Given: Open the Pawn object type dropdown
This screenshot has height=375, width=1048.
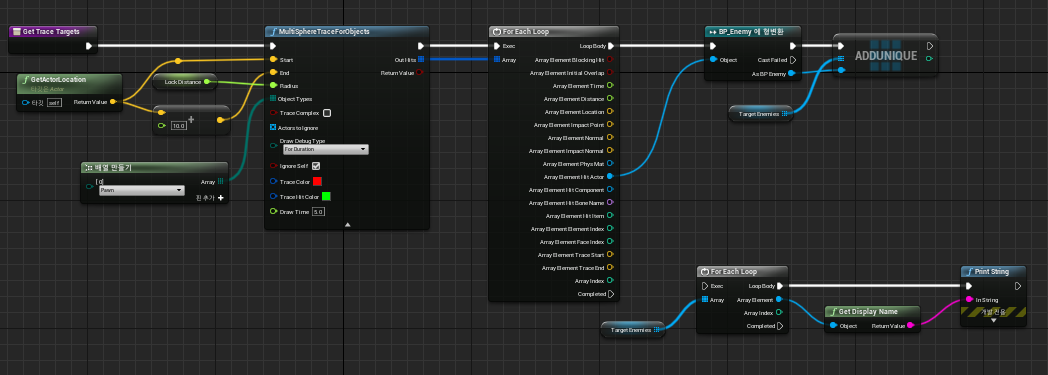Looking at the screenshot, I should click(x=141, y=191).
